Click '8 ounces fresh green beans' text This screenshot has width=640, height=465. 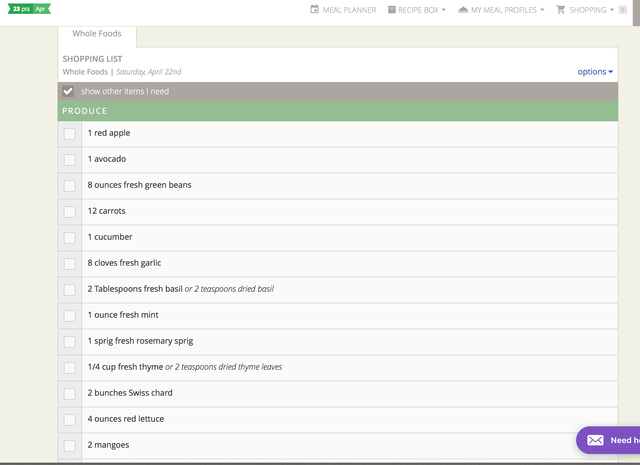click(139, 185)
